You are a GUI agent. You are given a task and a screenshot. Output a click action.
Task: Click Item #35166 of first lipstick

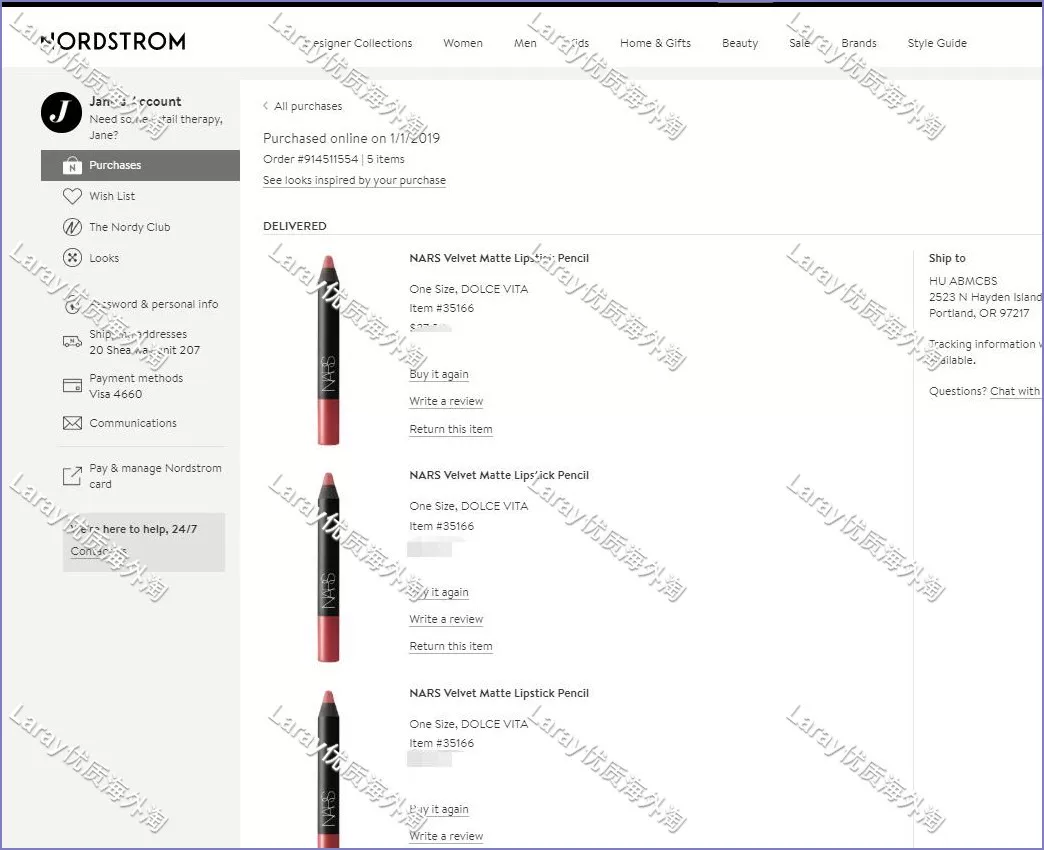441,308
